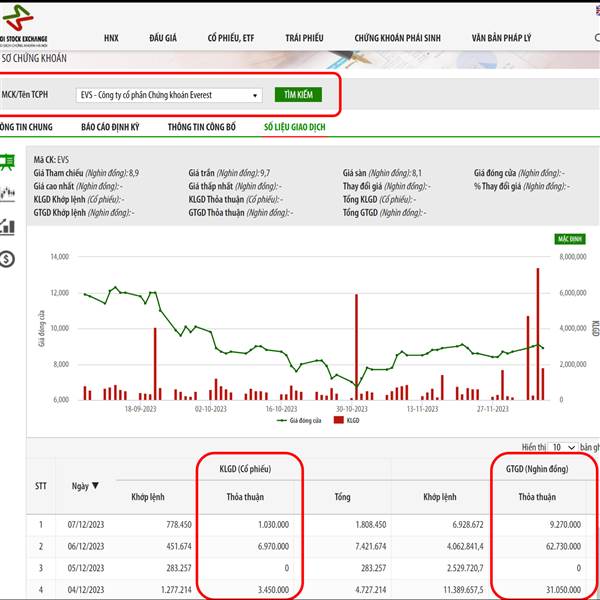Image resolution: width=600 pixels, height=600 pixels.
Task: Click the 30-10-2023 red volume spike
Action: pos(357,347)
